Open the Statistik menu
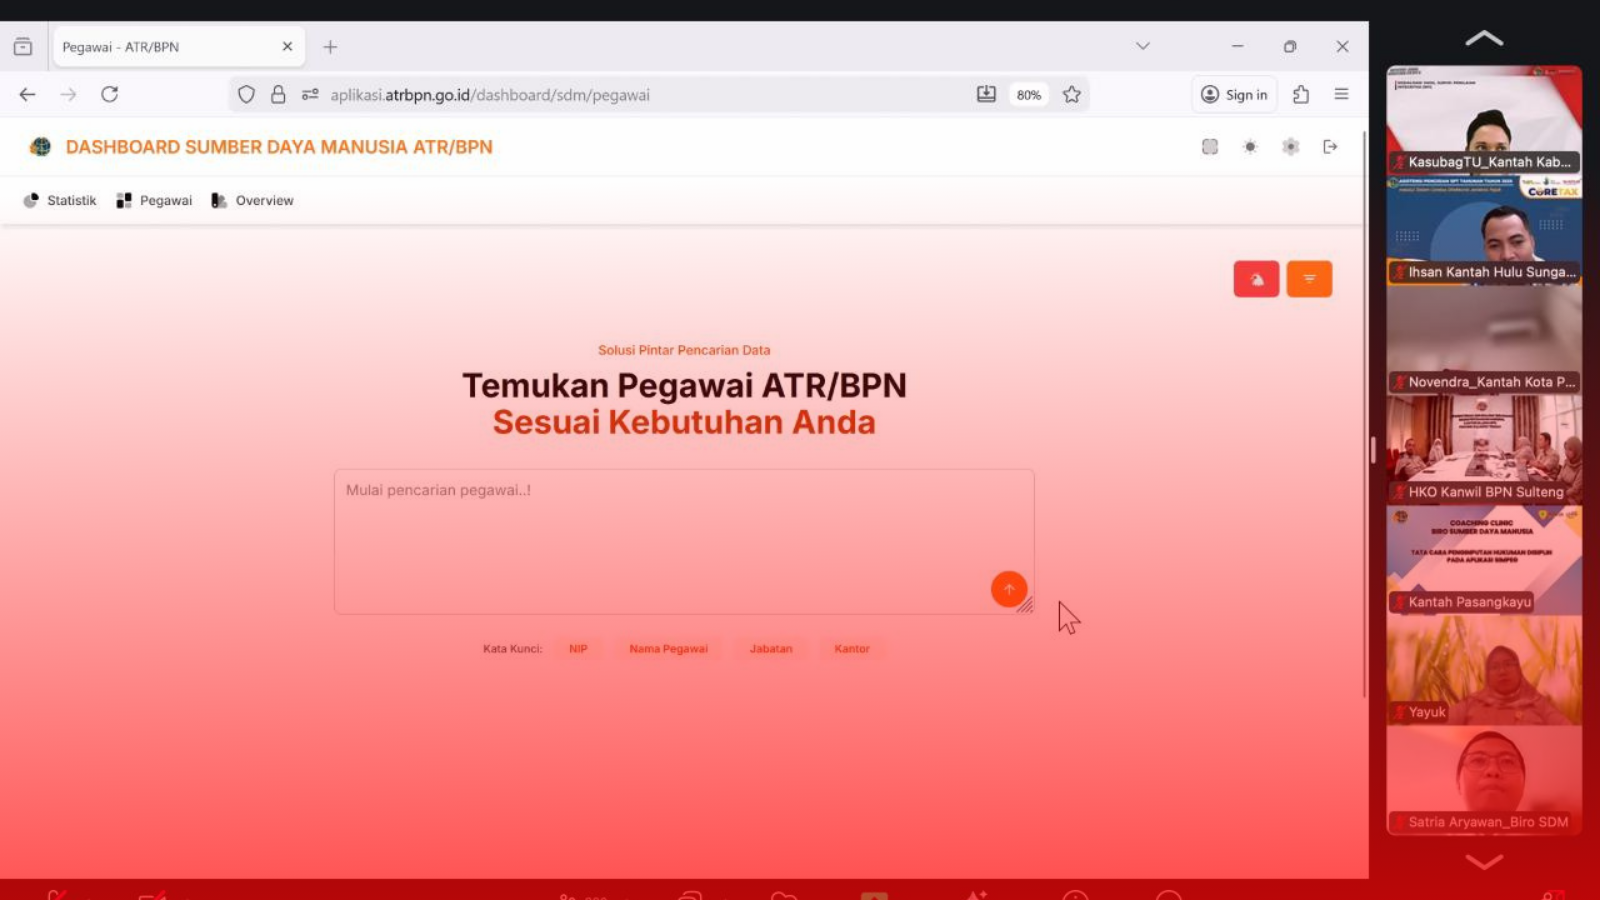This screenshot has width=1600, height=900. (61, 201)
